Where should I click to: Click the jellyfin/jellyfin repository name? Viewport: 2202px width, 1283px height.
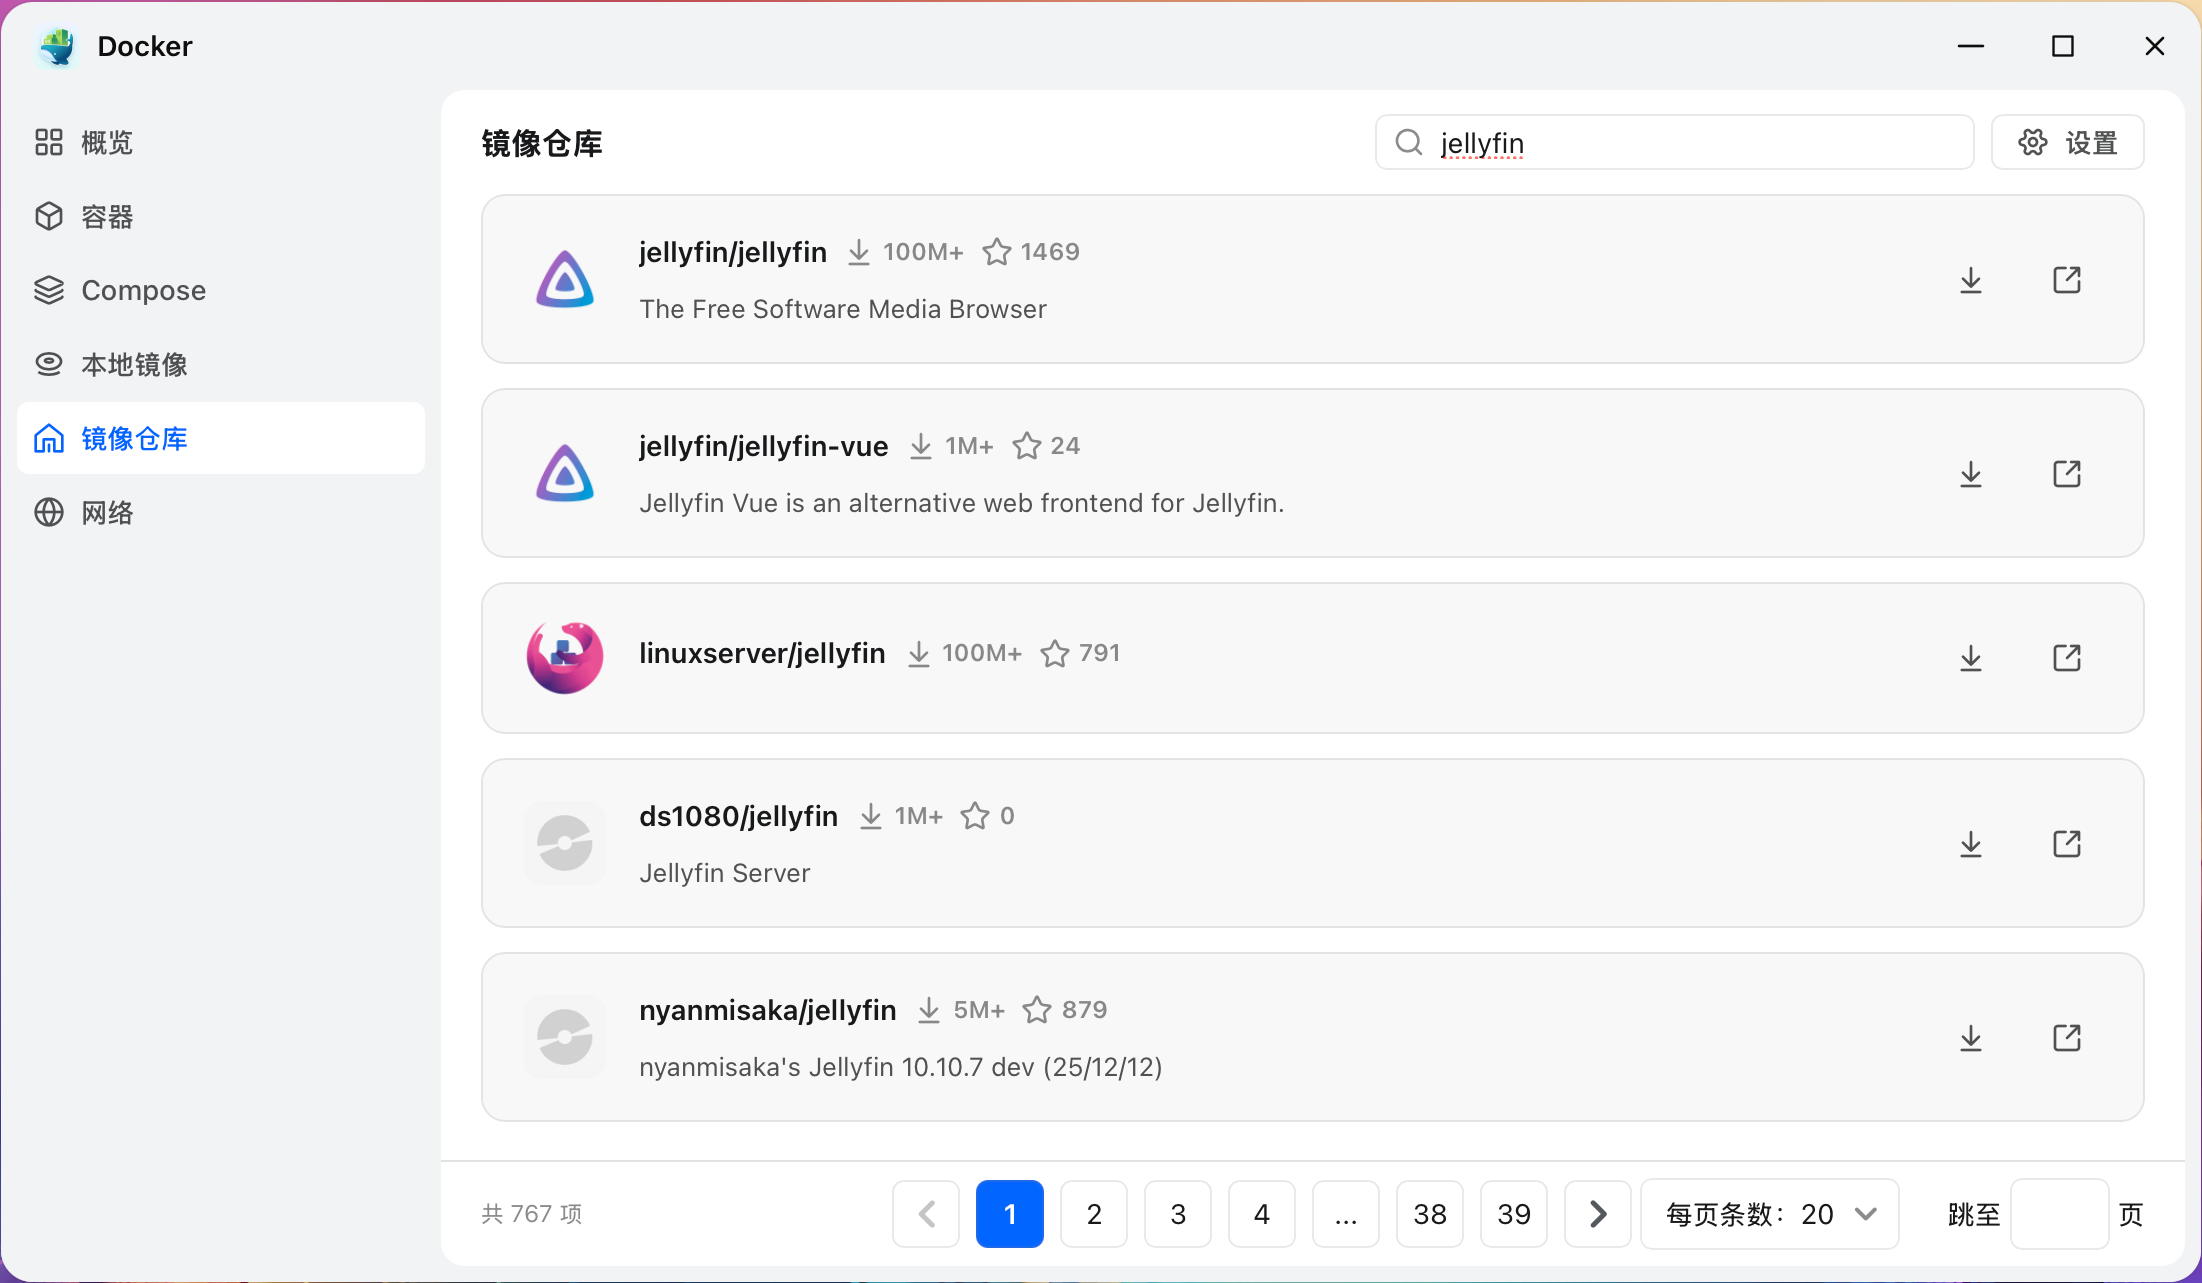[733, 252]
